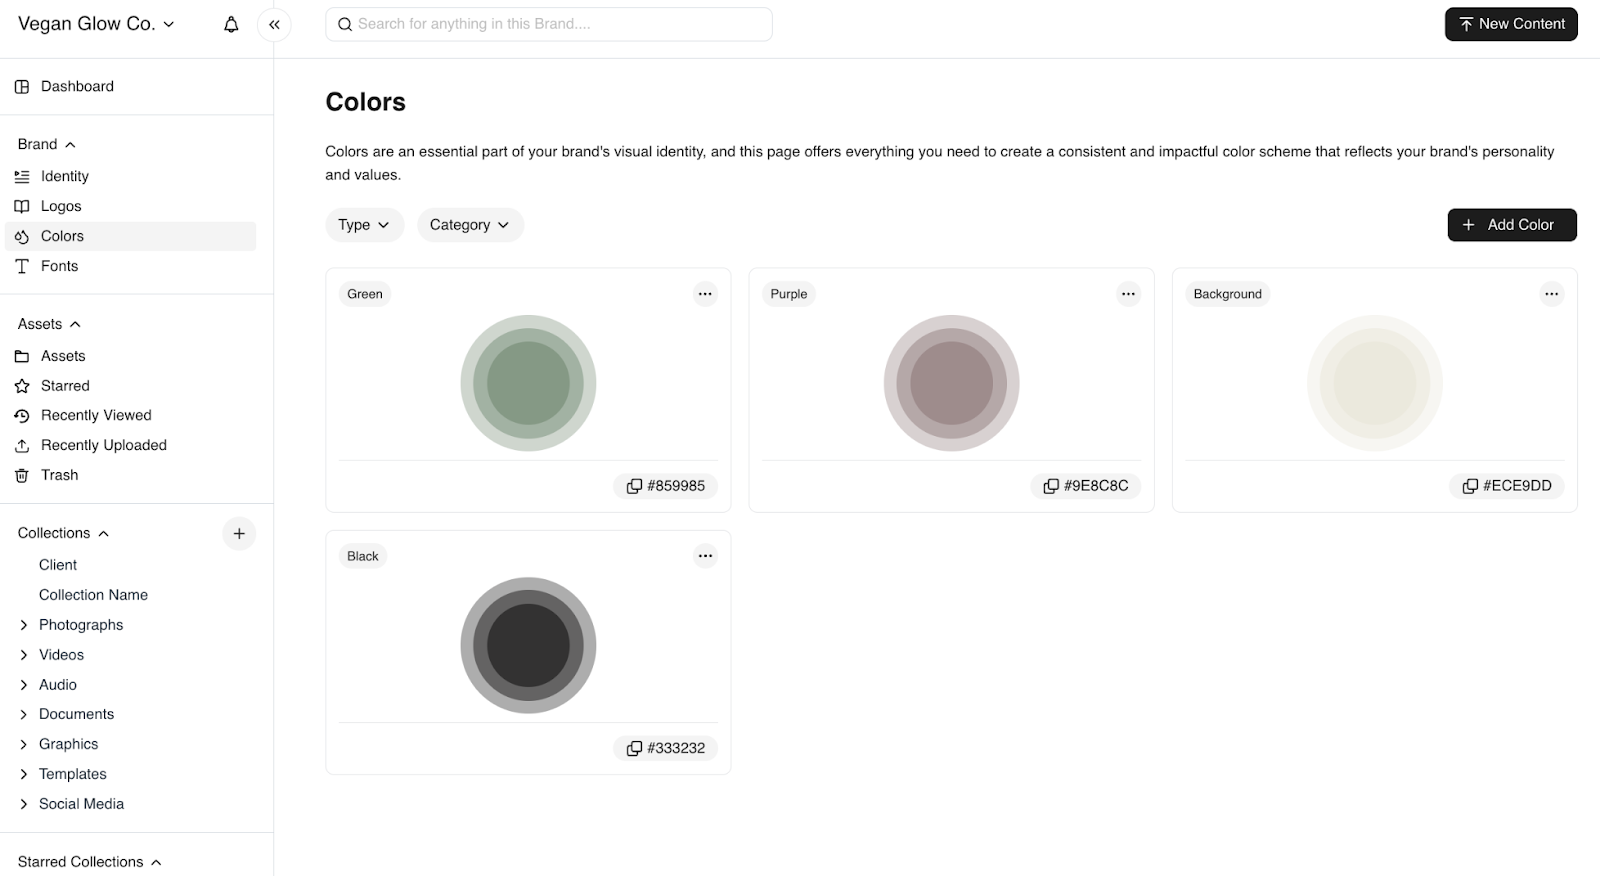
Task: Expand the Audio collection chevron
Action: point(24,685)
